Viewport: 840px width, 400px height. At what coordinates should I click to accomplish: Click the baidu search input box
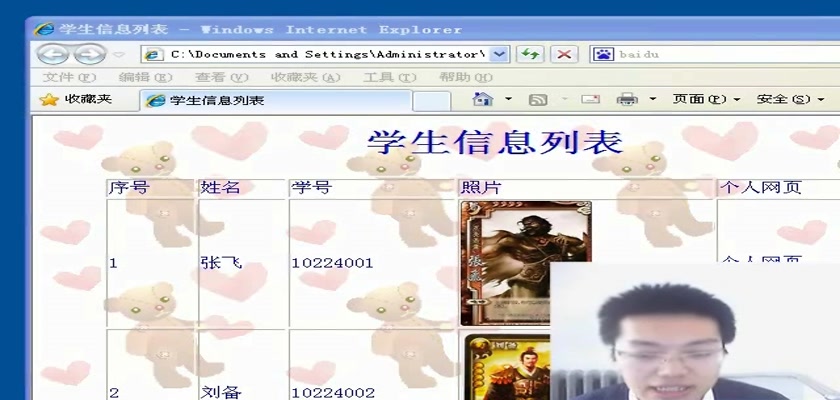pyautogui.click(x=729, y=54)
